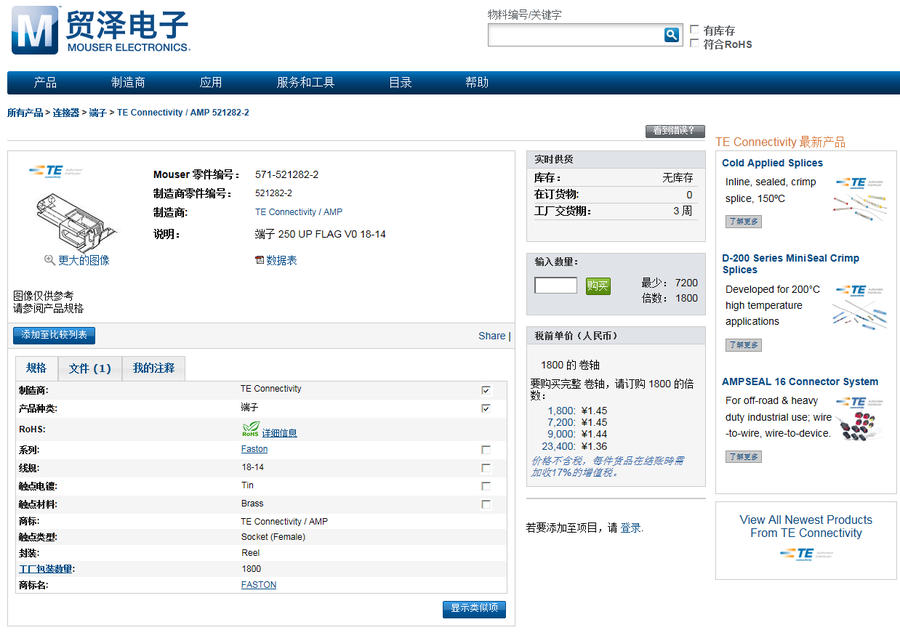Image resolution: width=900 pixels, height=638 pixels.
Task: Click the 登录 login link
Action: (x=630, y=528)
